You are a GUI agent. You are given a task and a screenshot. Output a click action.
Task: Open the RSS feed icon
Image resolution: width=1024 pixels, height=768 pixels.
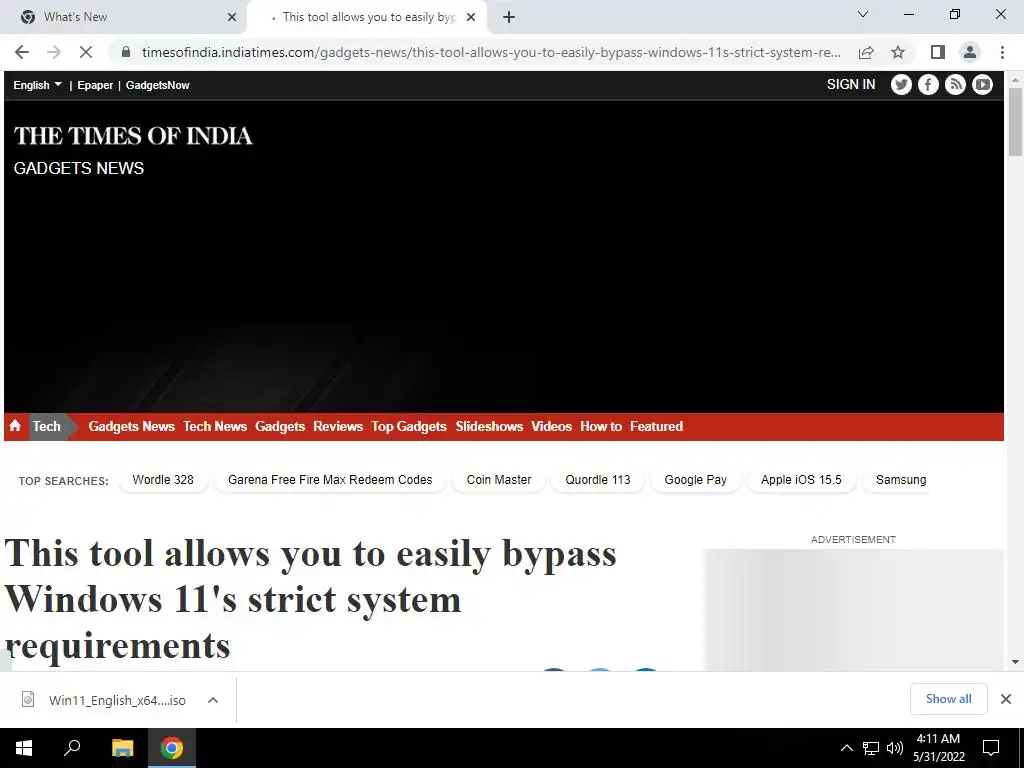pyautogui.click(x=955, y=85)
